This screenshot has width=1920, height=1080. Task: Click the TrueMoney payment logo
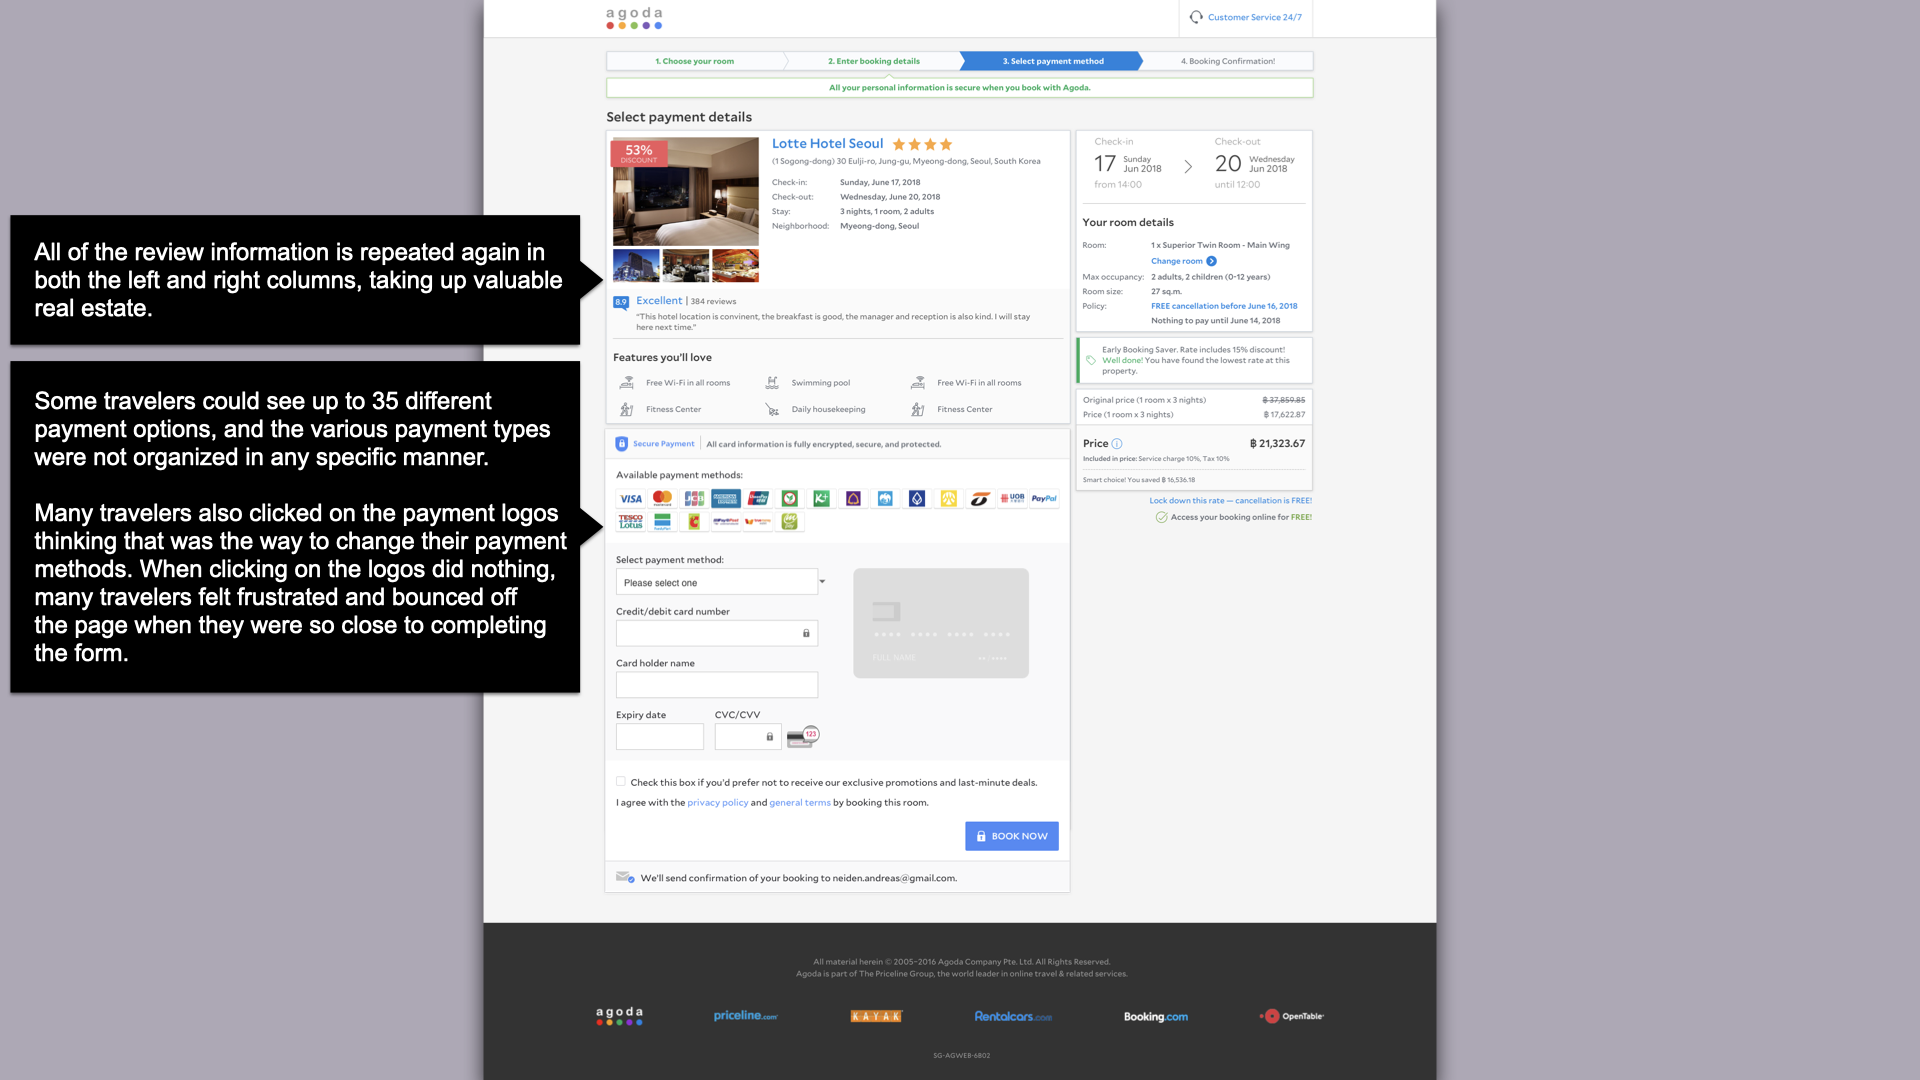pyautogui.click(x=758, y=522)
